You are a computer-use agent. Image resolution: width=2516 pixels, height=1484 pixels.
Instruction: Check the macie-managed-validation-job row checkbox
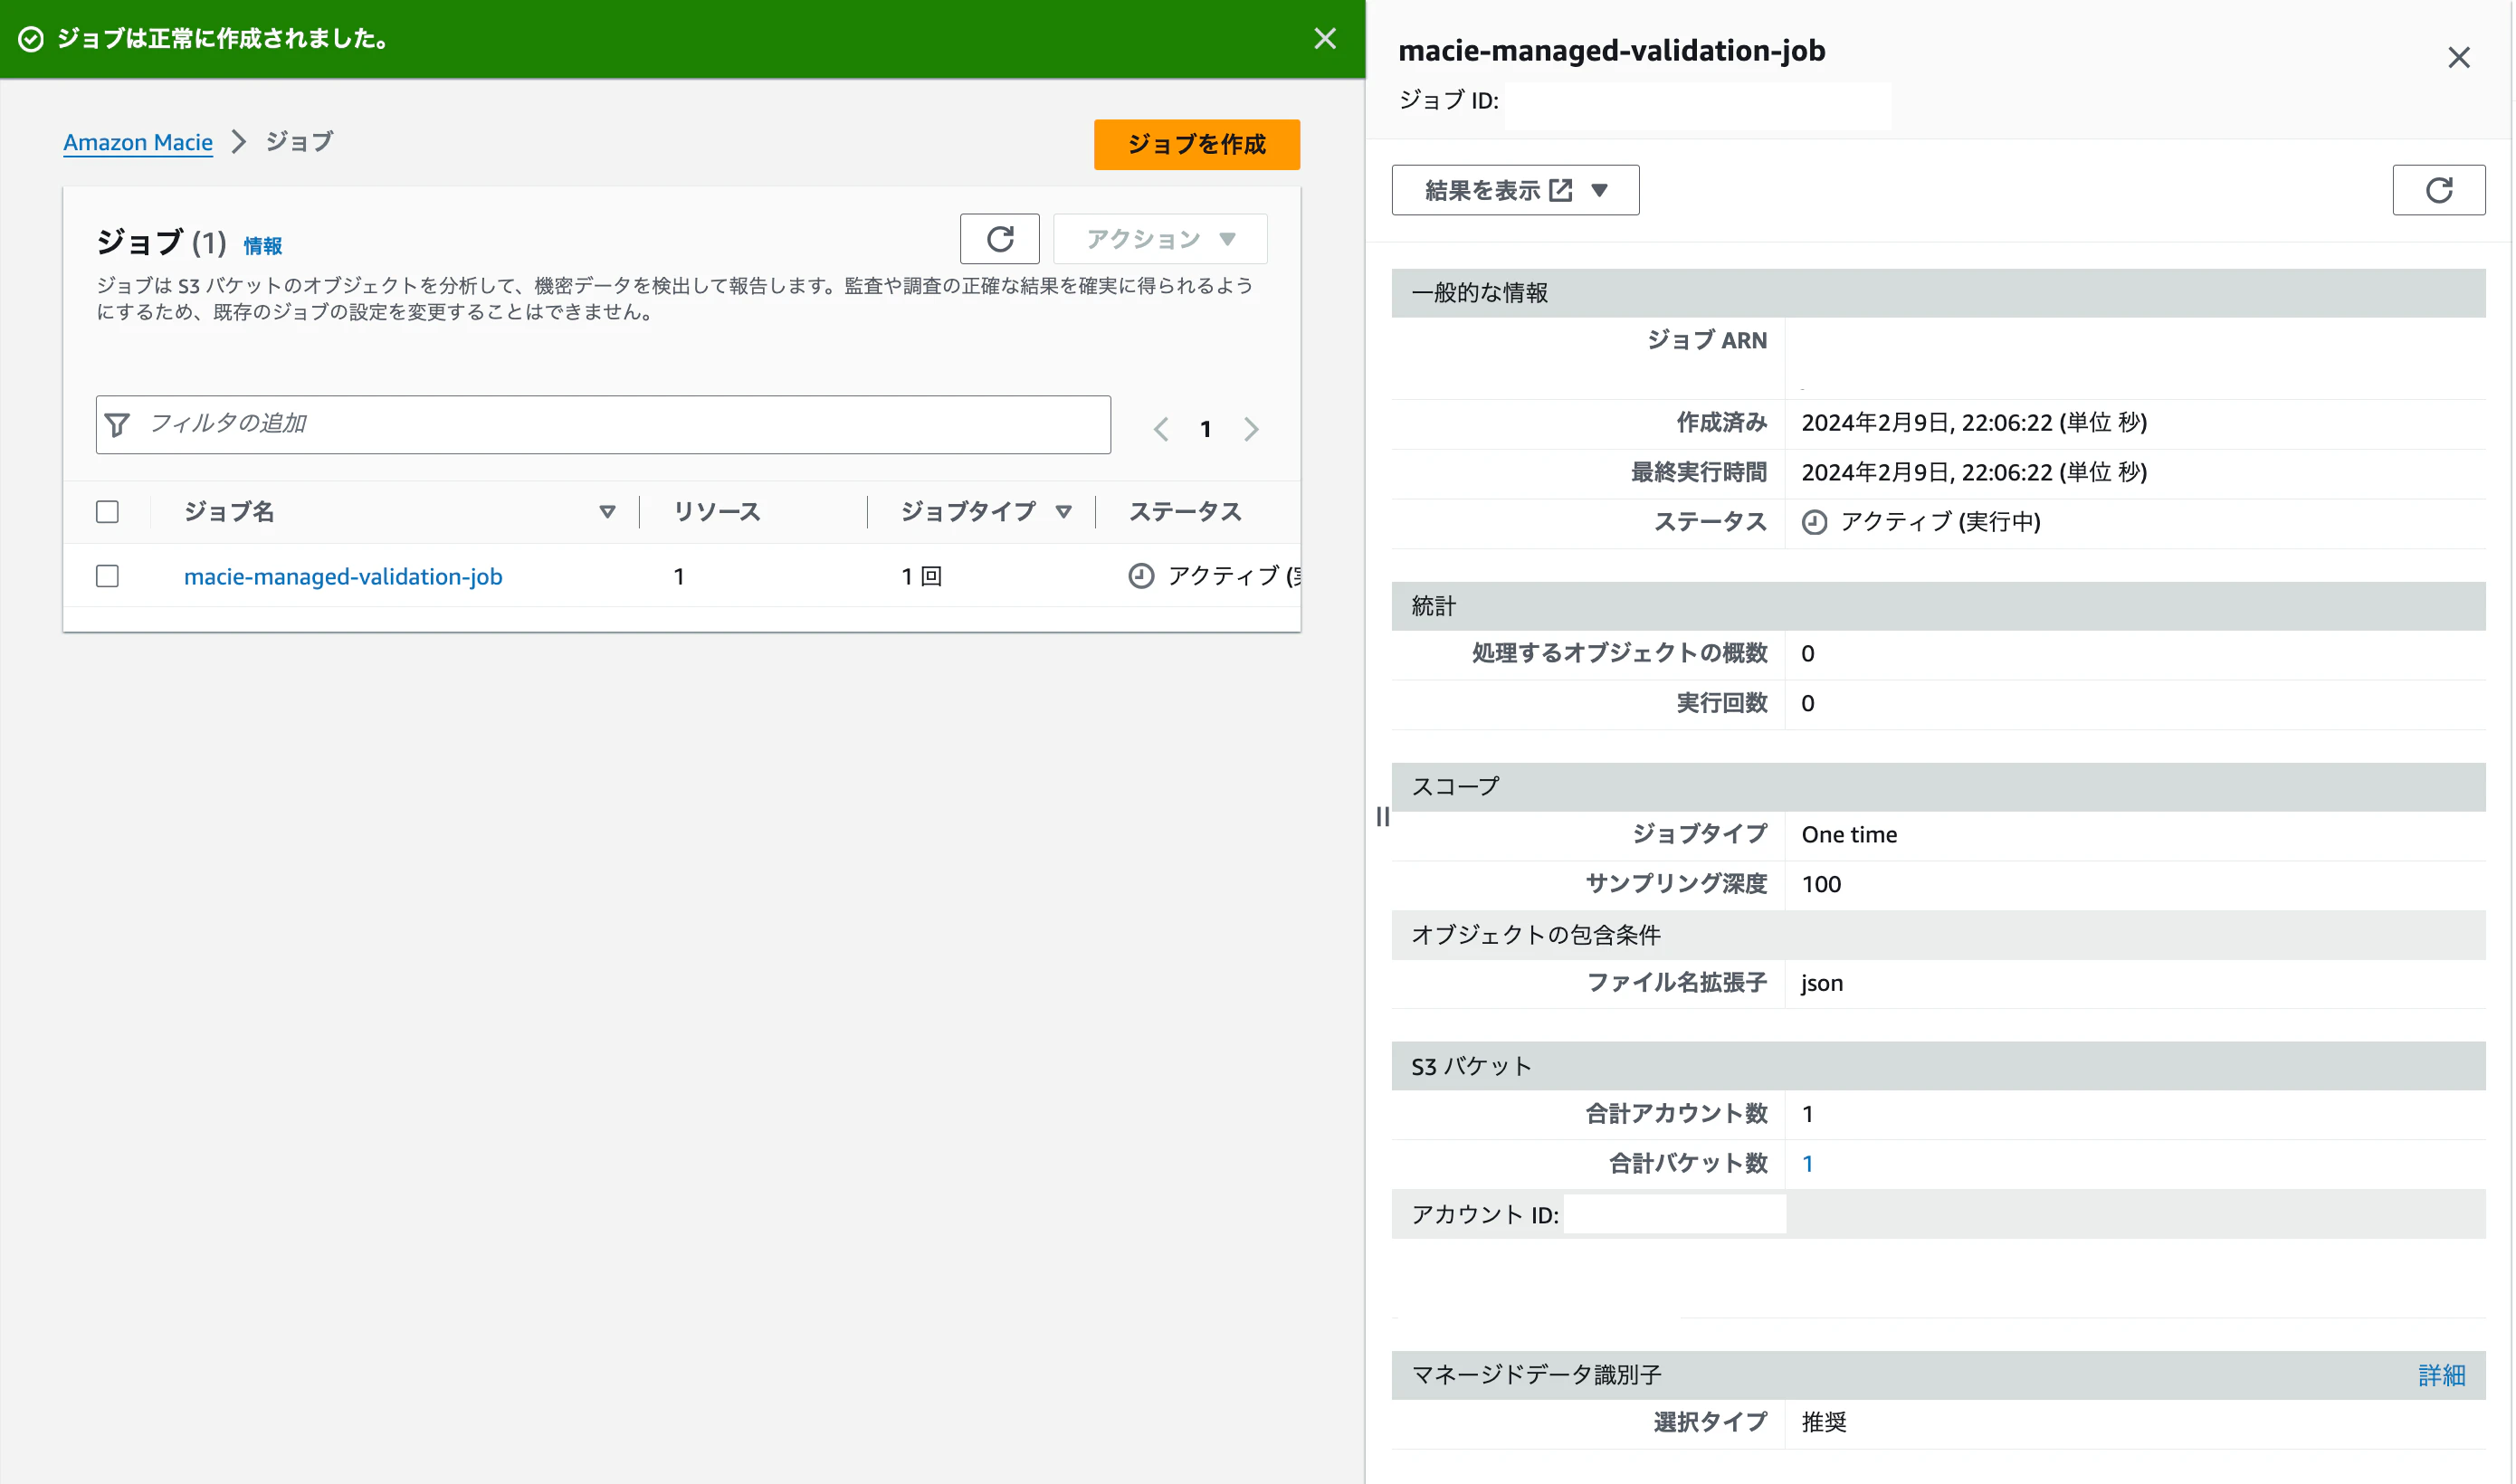click(107, 576)
